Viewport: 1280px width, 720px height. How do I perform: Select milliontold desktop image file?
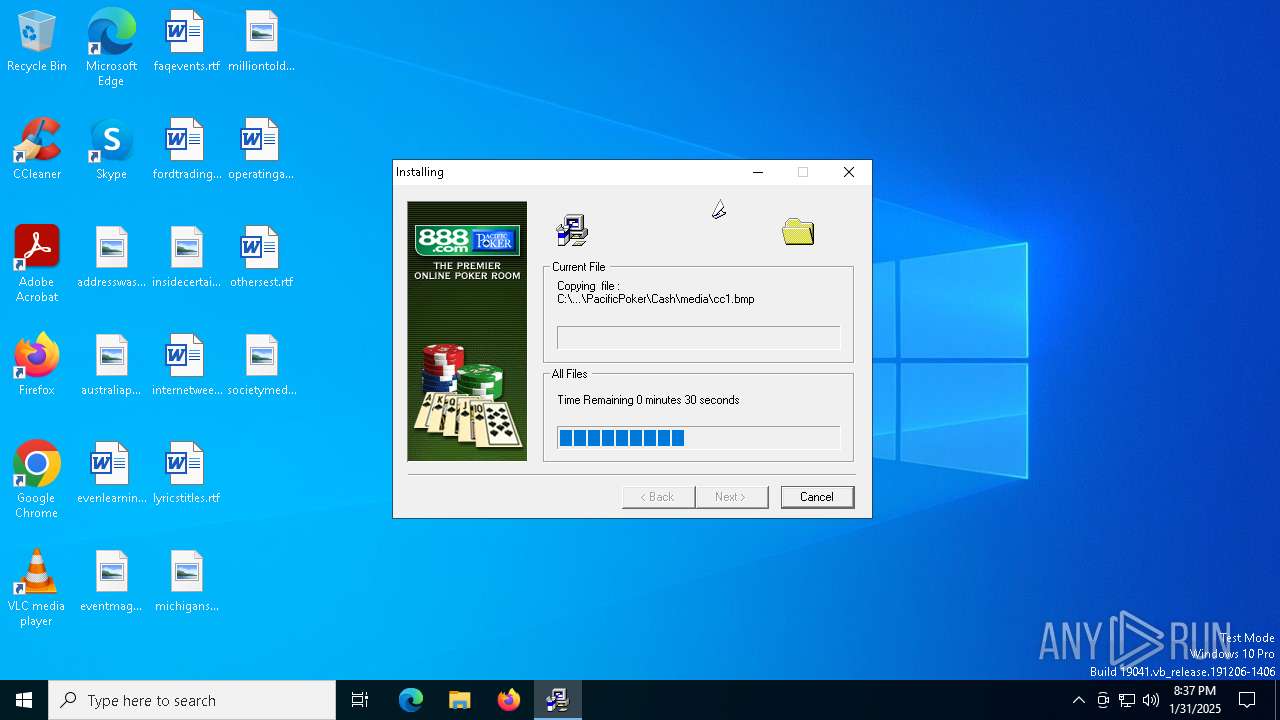(x=261, y=41)
